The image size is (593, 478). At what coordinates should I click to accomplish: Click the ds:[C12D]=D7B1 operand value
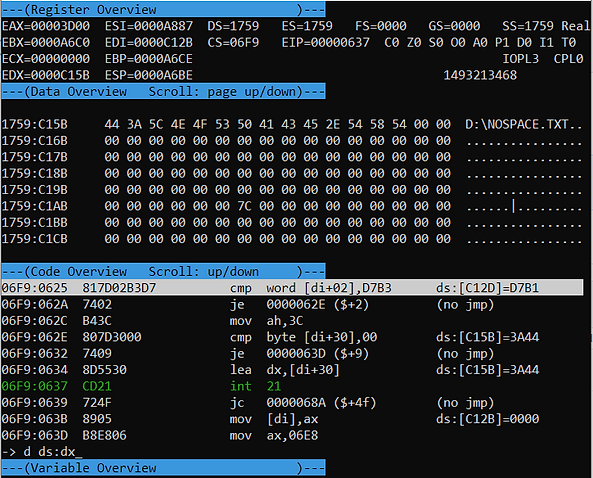[487, 288]
